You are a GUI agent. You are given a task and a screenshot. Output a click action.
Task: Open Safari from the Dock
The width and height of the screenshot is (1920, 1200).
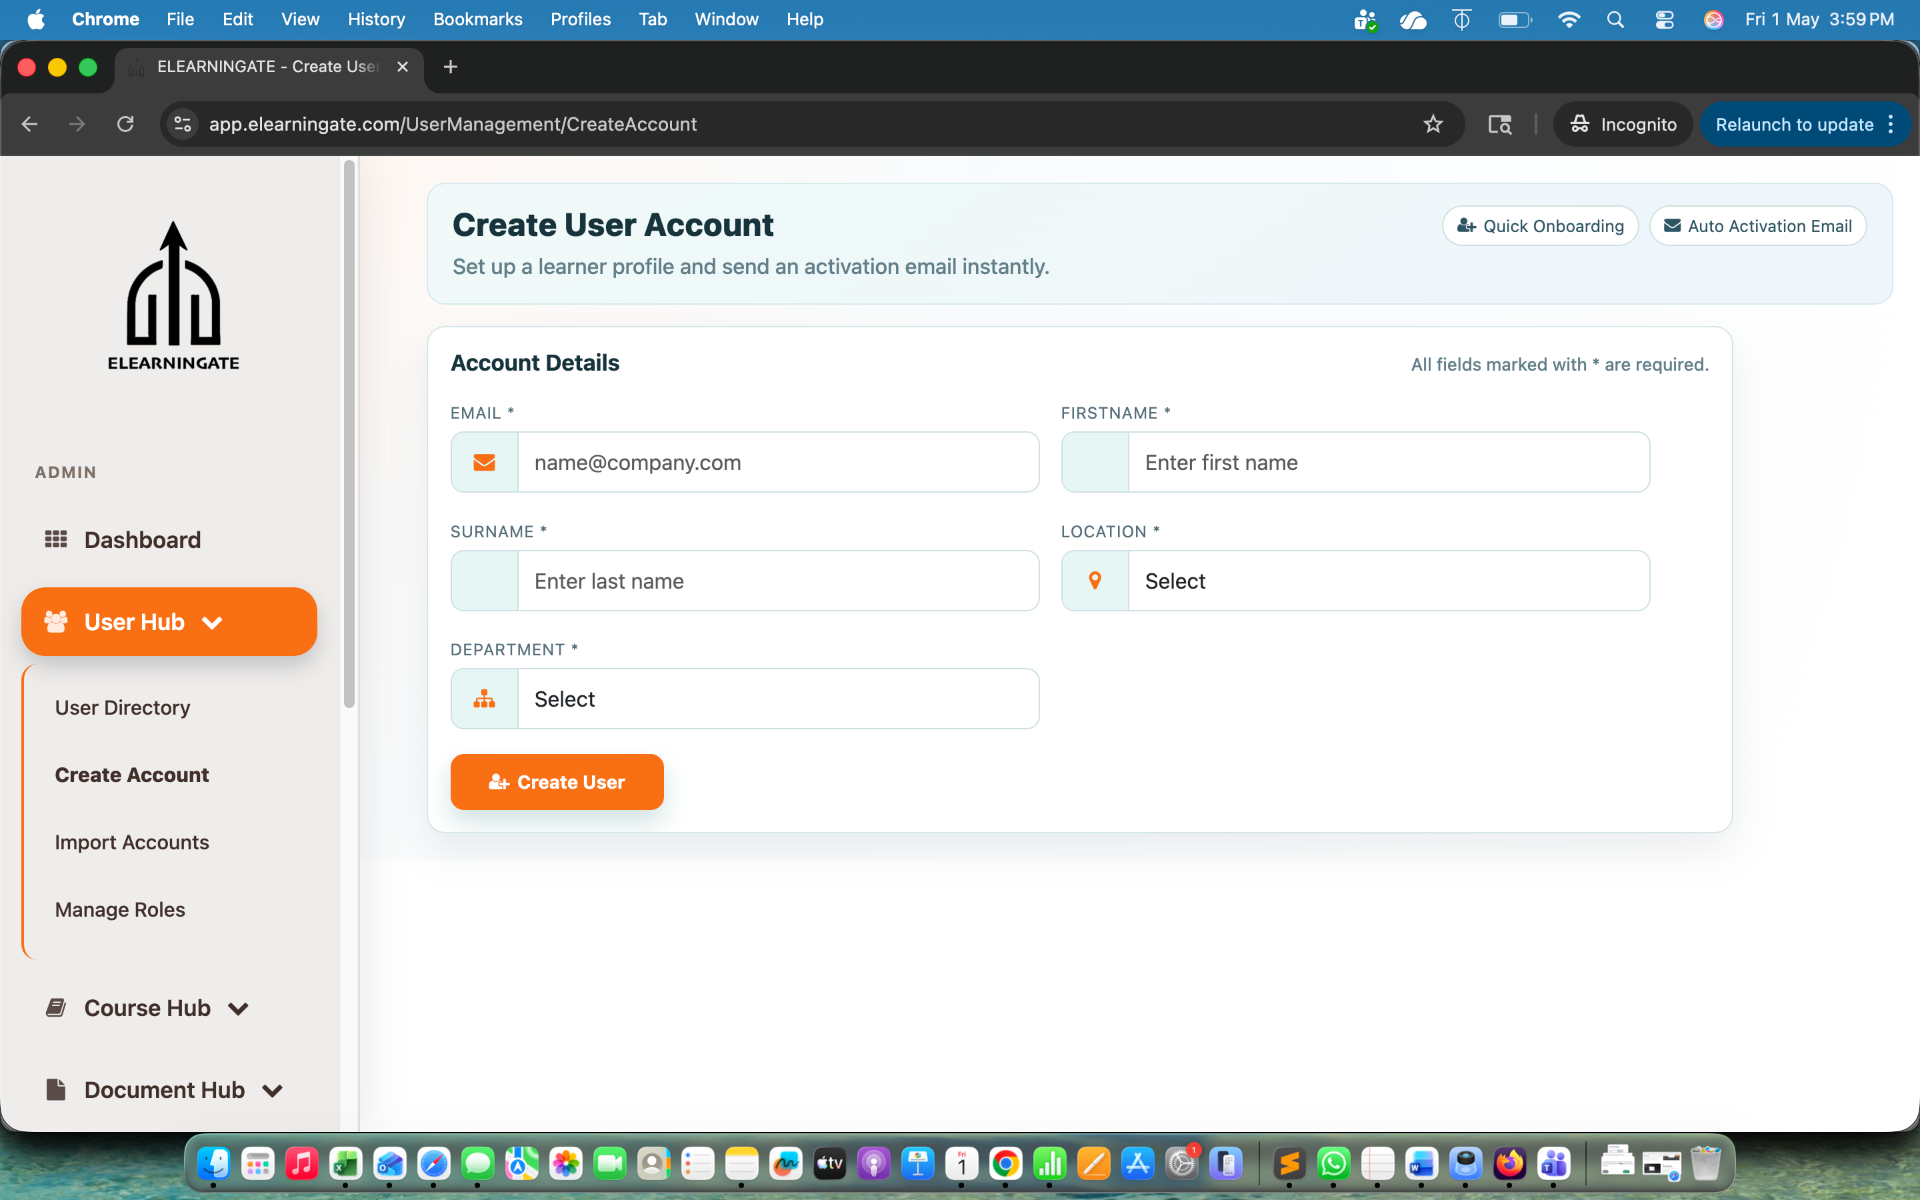[433, 1163]
